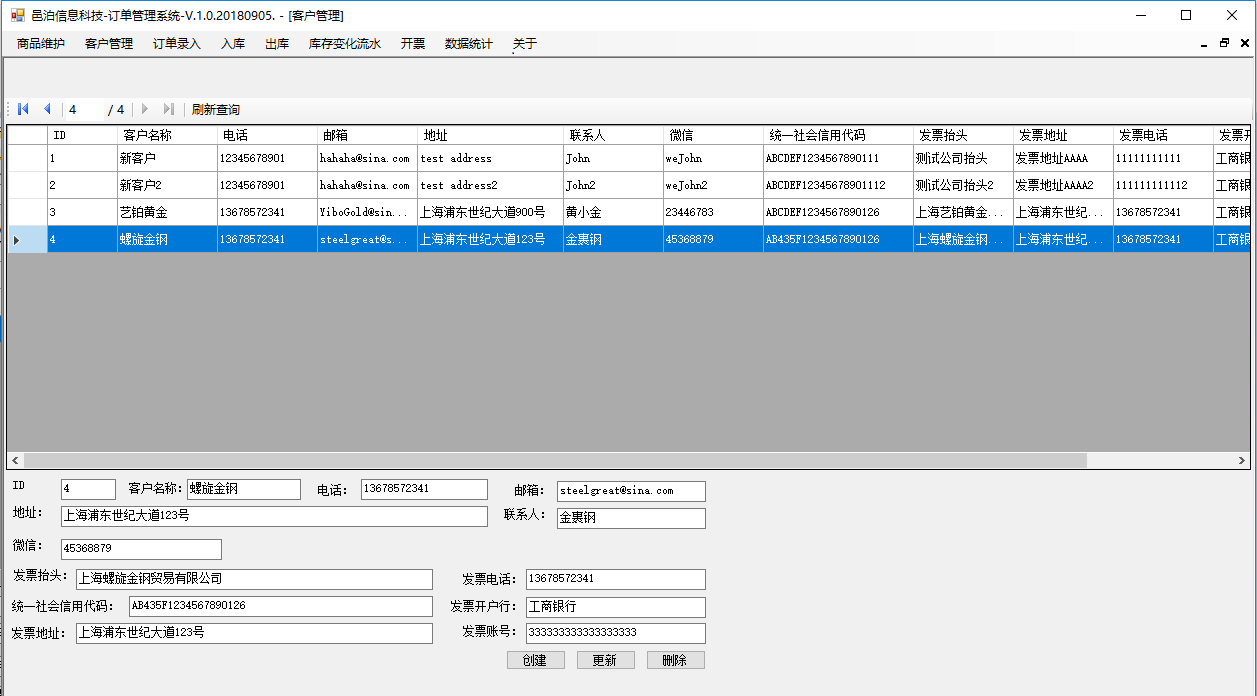Click cell 测试公司抬头 in first row
Screen dimensions: 1257x696
pyautogui.click(x=963, y=159)
